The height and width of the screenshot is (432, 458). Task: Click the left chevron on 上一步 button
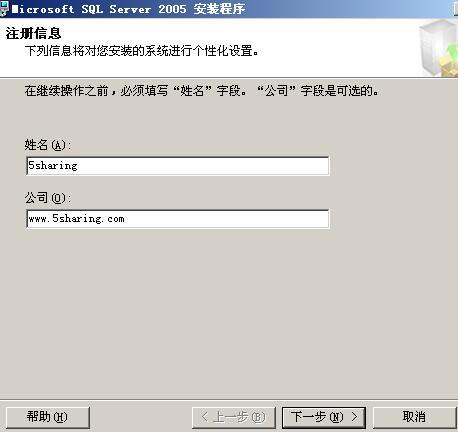tap(205, 417)
